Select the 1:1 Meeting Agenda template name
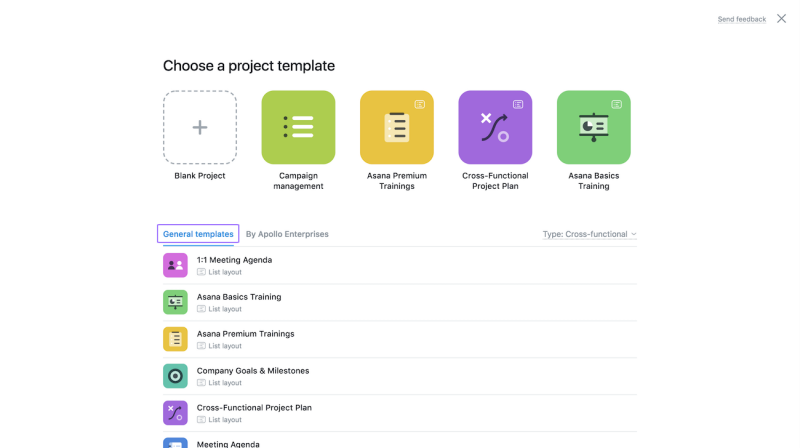The height and width of the screenshot is (448, 800). pos(234,260)
